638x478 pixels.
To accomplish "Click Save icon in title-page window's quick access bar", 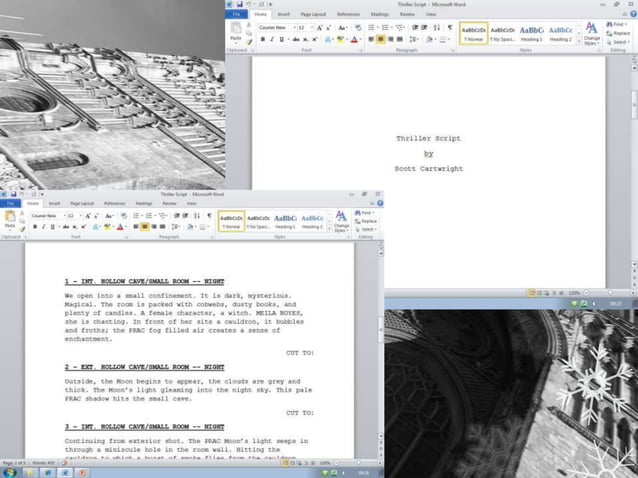I will [x=240, y=4].
